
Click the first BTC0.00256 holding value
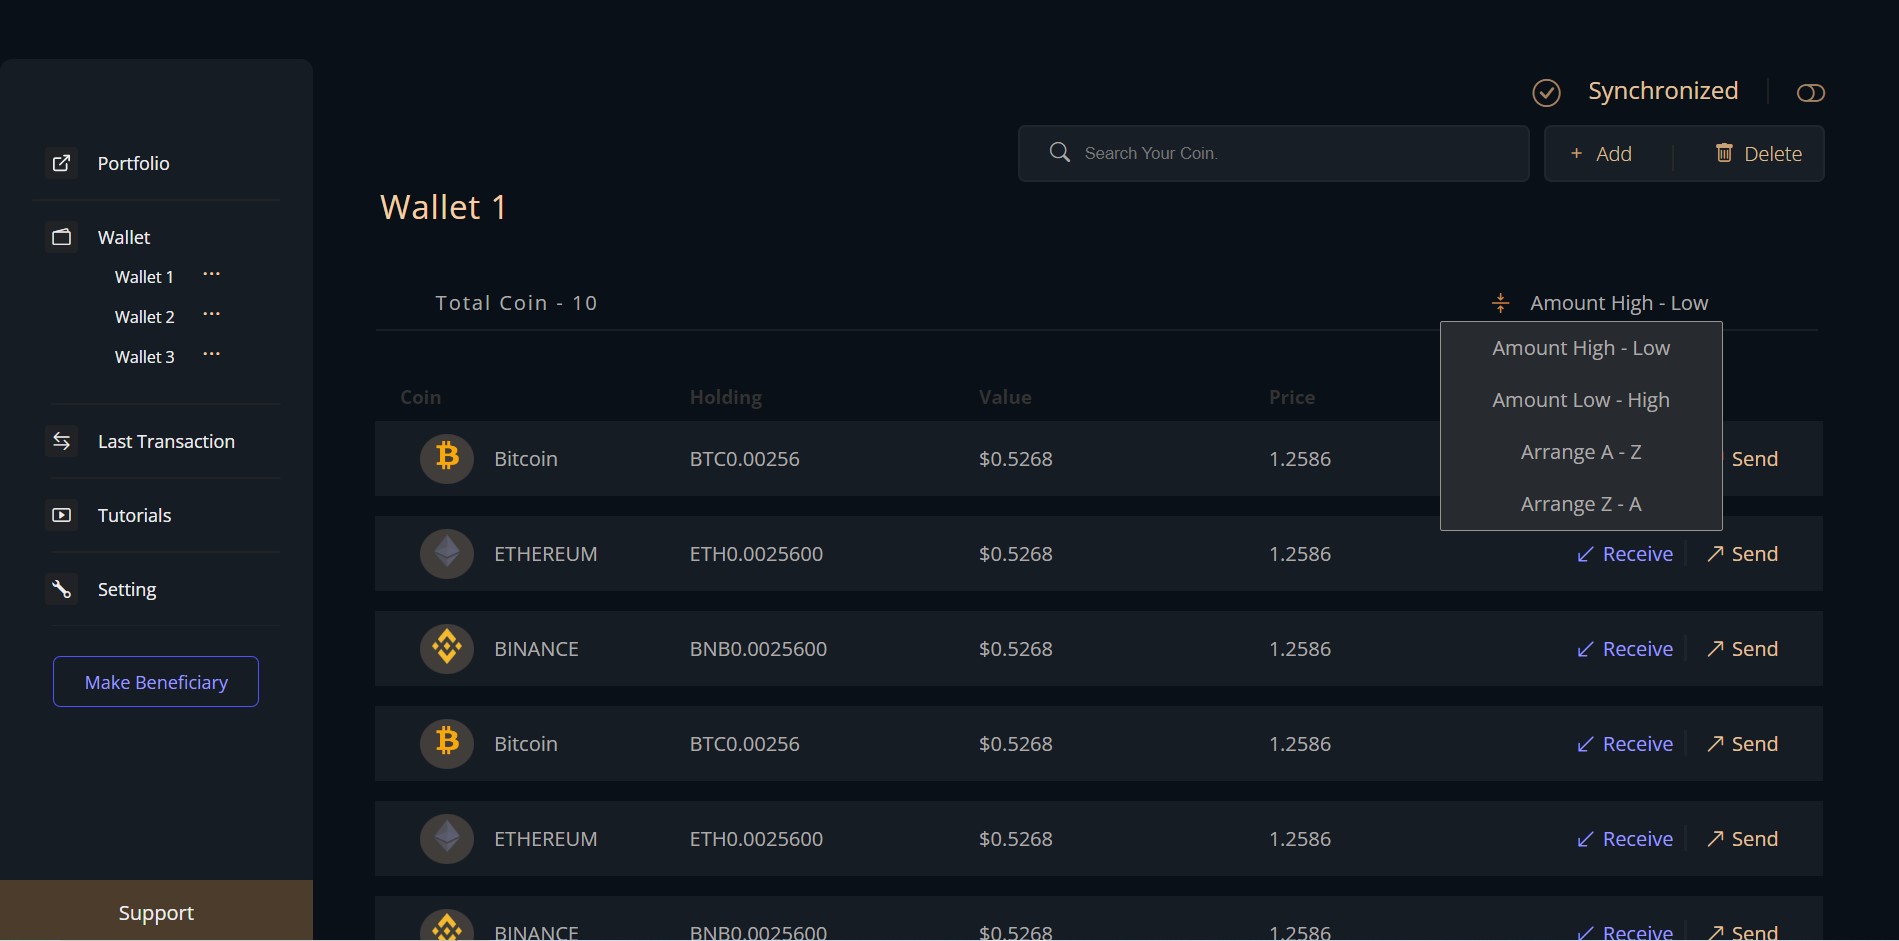pos(744,459)
